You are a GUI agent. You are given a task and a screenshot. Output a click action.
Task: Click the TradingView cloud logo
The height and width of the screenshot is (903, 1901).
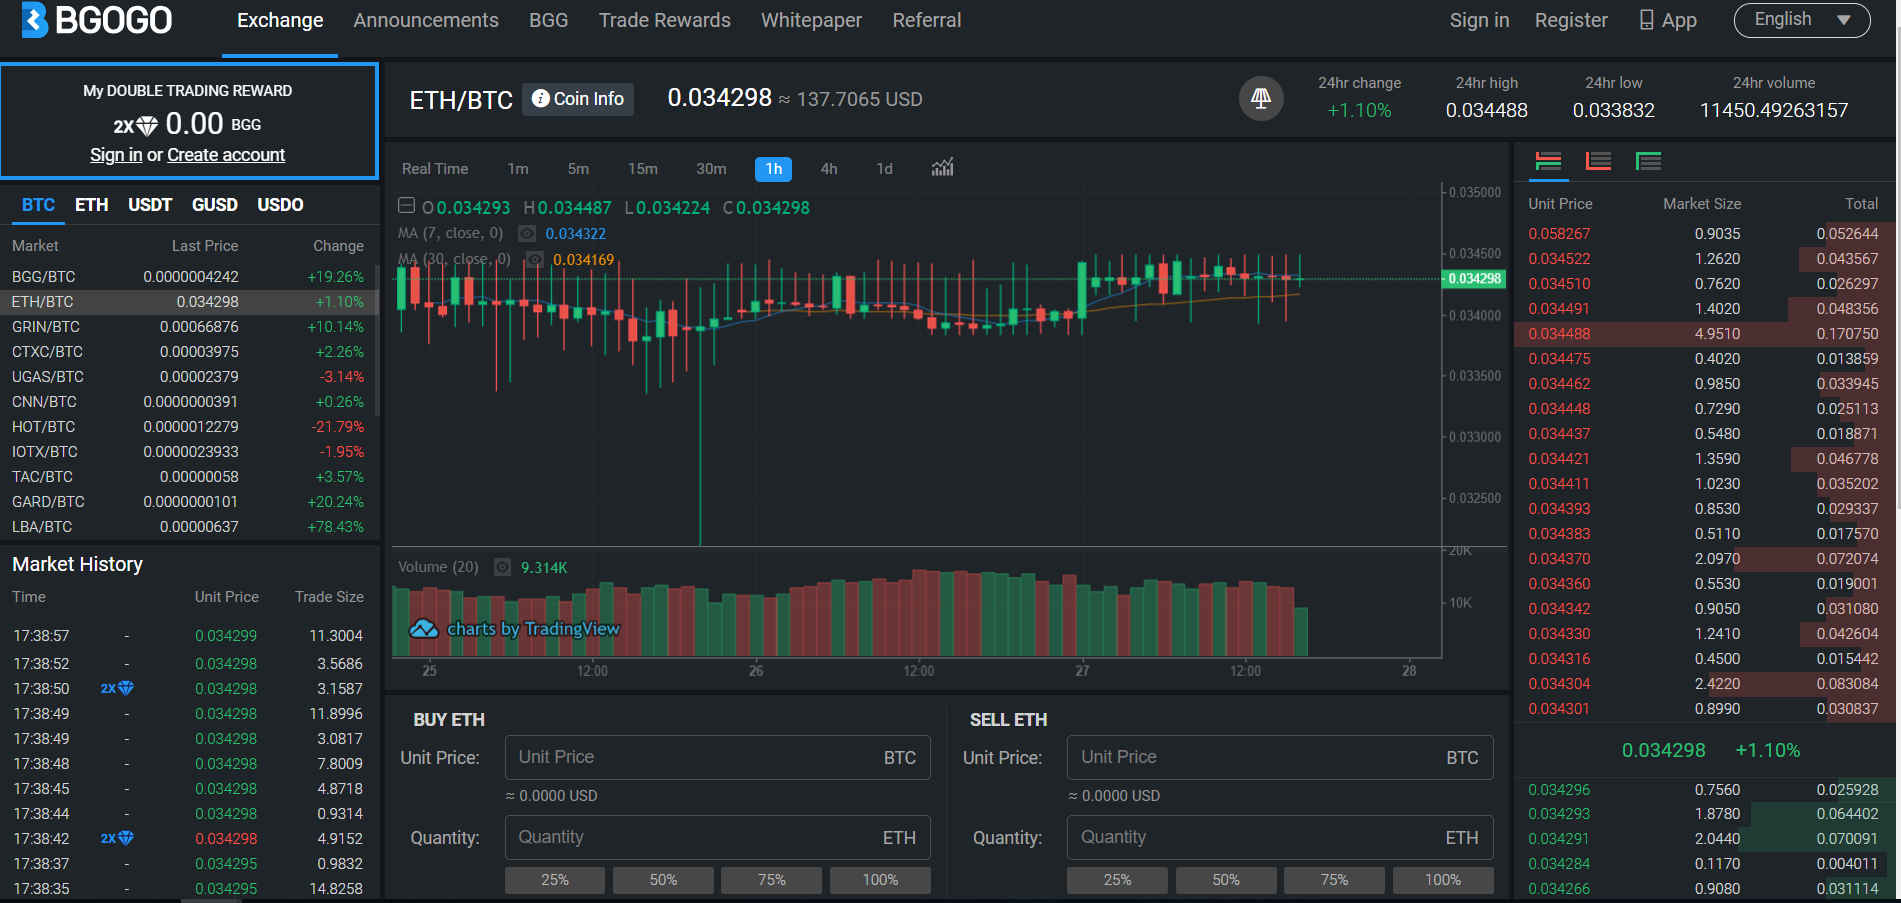[x=424, y=628]
